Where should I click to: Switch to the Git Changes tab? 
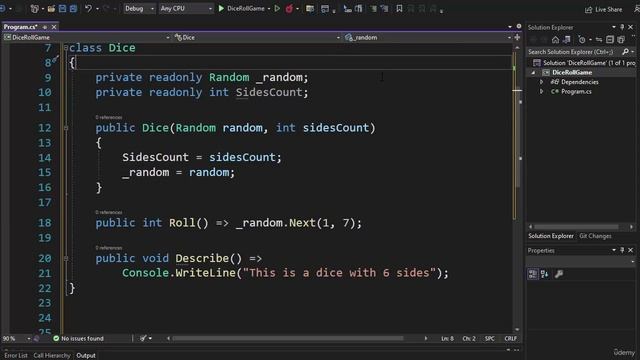595,236
